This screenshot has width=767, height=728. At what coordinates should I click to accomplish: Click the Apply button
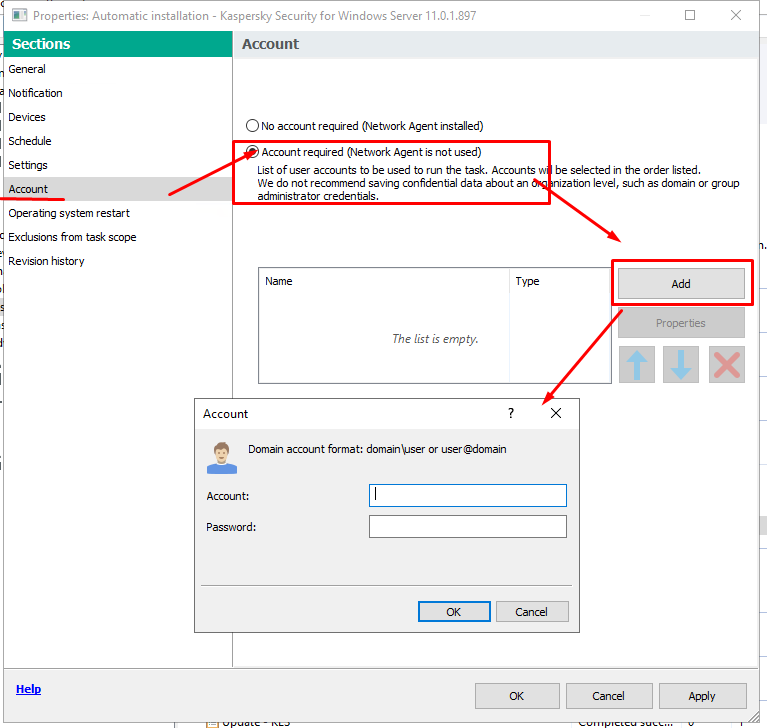pyautogui.click(x=702, y=696)
